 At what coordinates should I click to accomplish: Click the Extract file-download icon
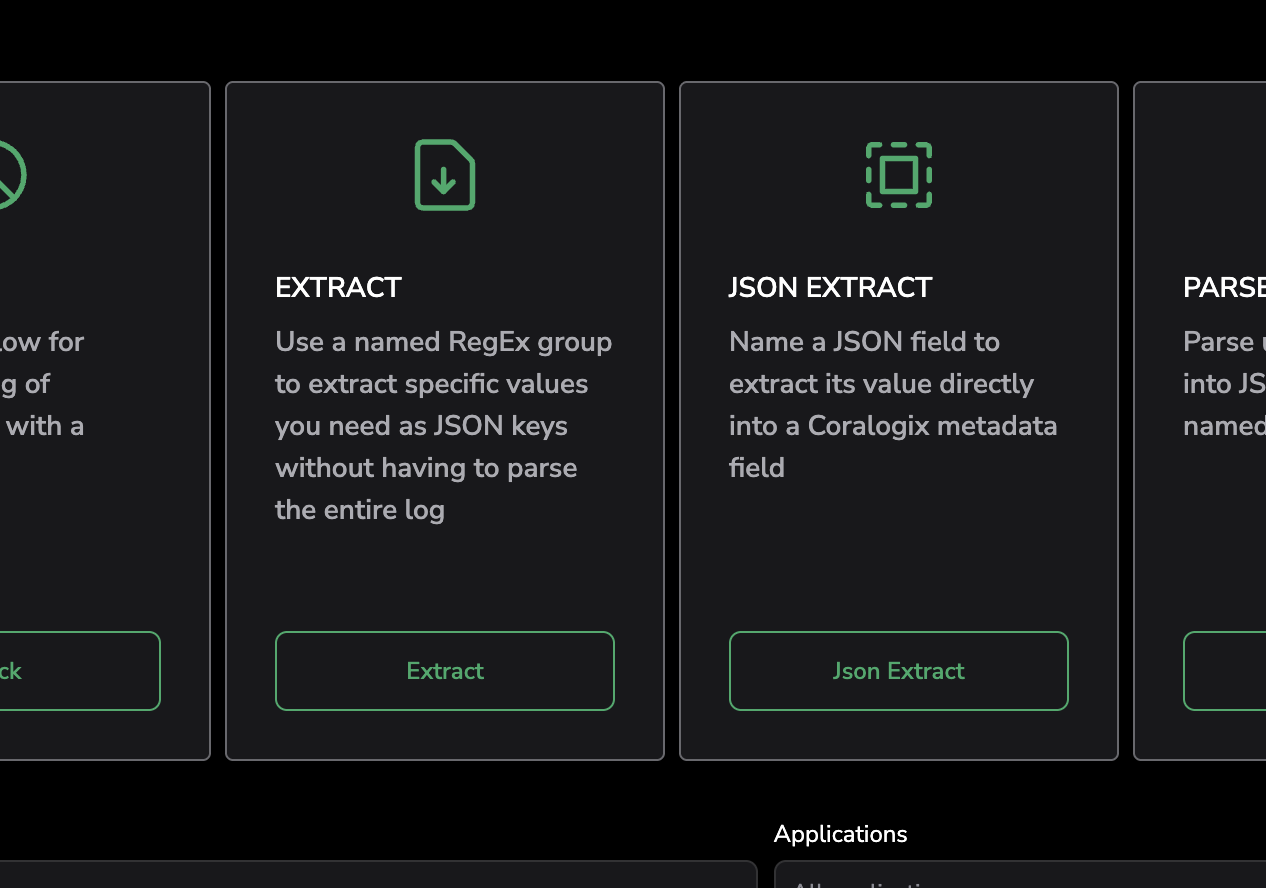point(445,175)
